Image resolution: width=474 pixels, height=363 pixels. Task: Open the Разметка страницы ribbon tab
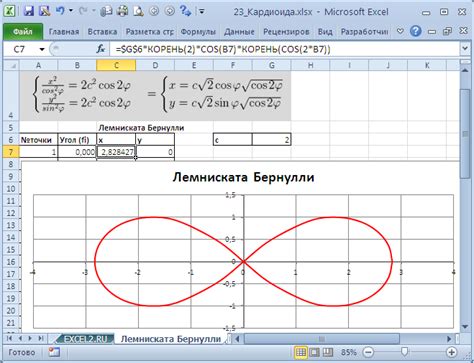click(149, 32)
